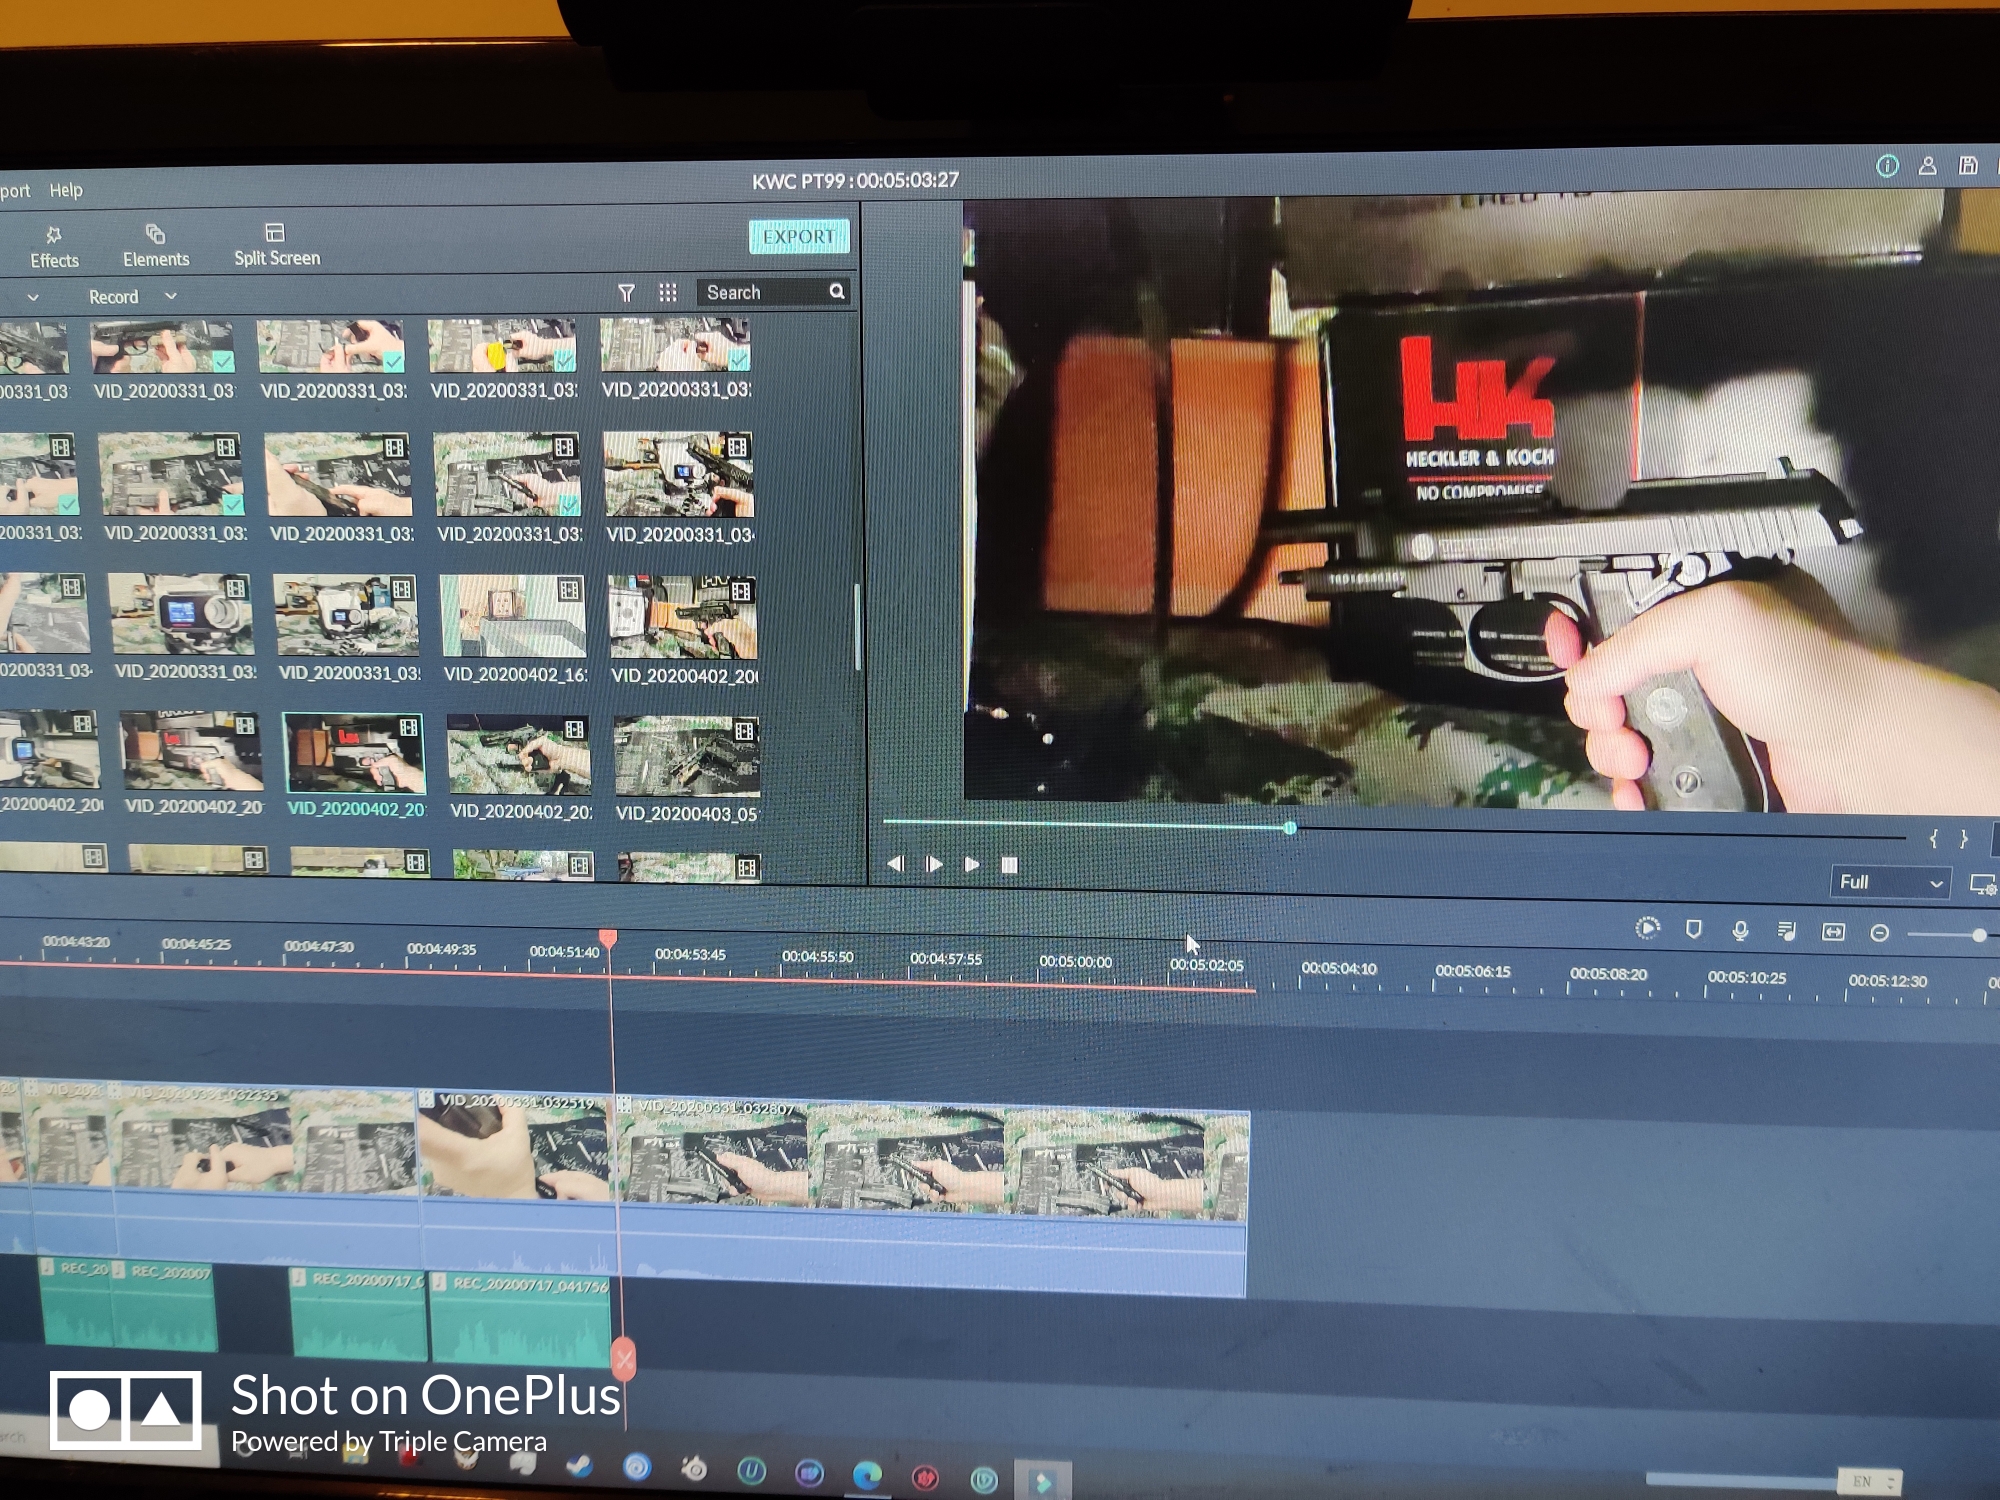Click the play button in preview
Viewport: 2000px width, 1500px height.
point(971,864)
